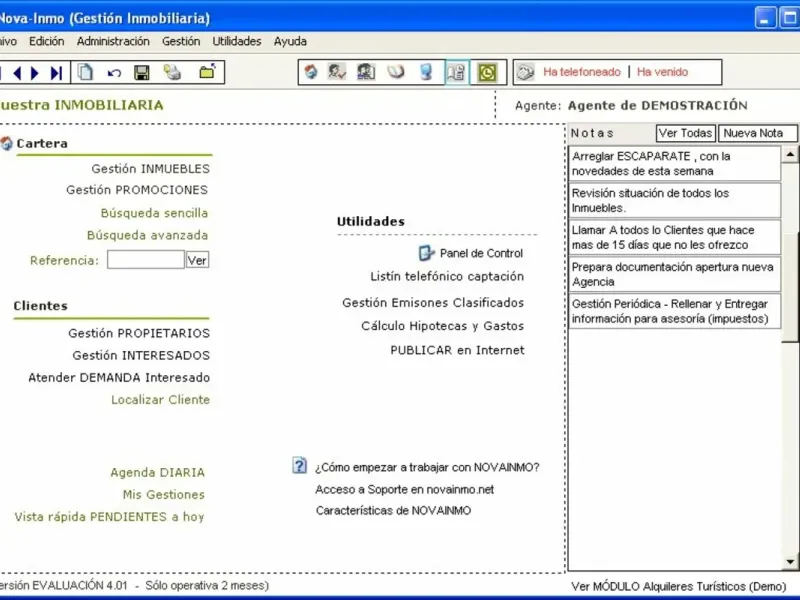Click the green clock icon

point(487,72)
